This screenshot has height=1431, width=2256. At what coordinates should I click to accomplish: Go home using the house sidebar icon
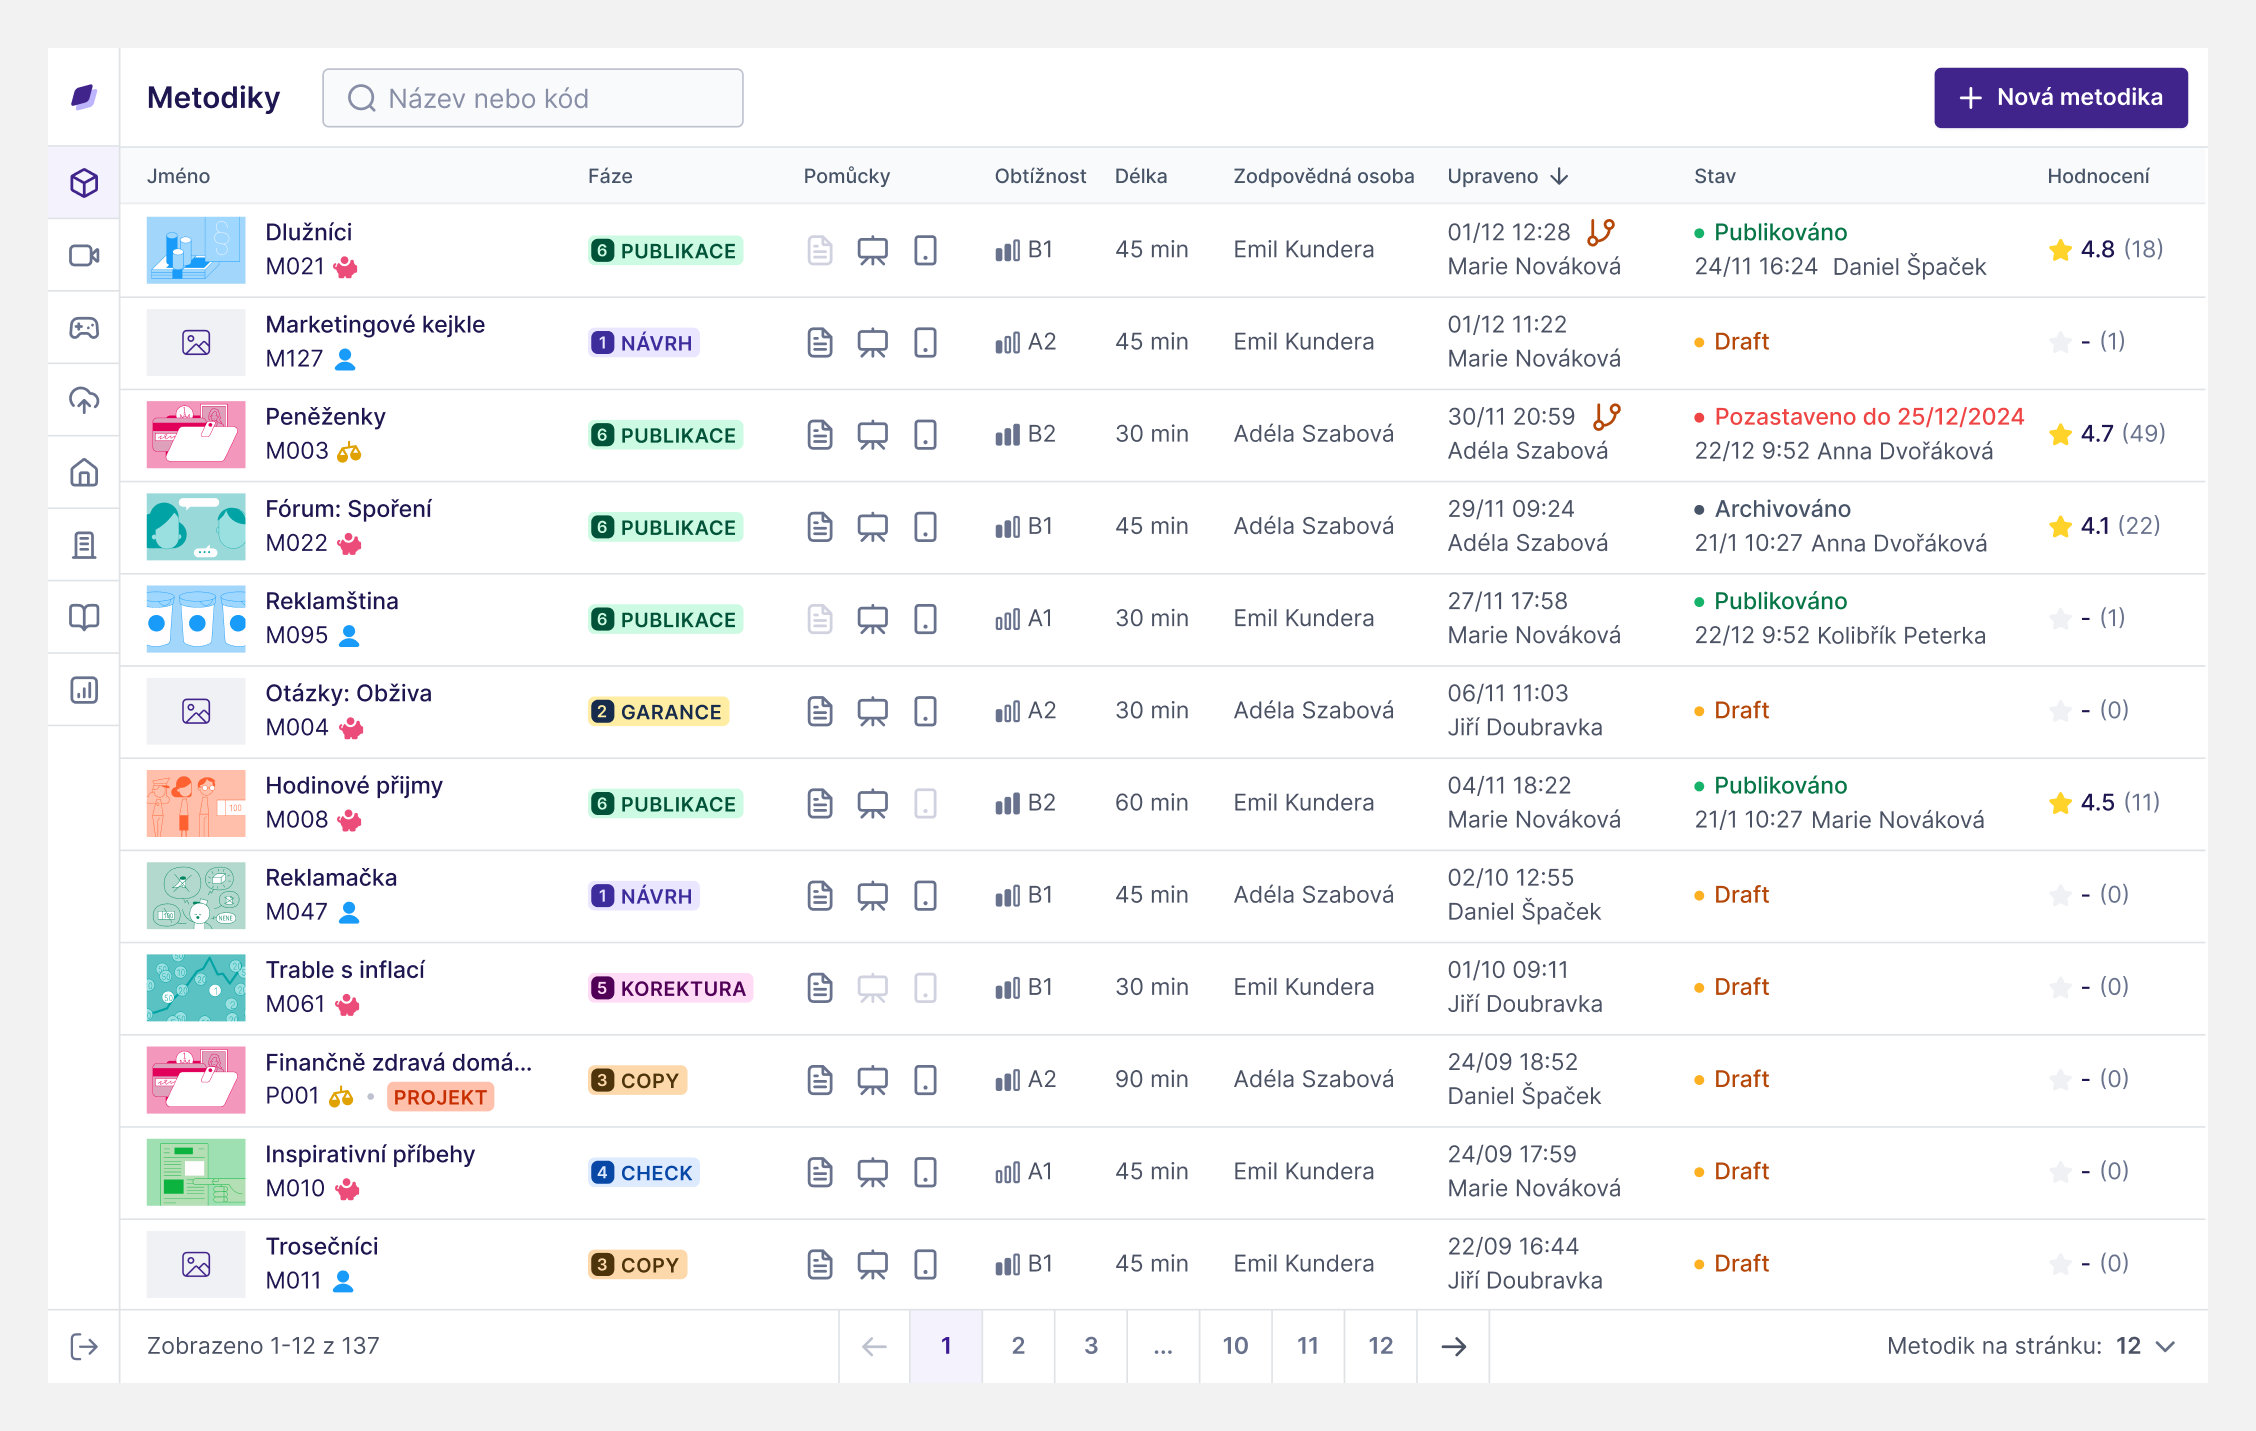(x=84, y=472)
